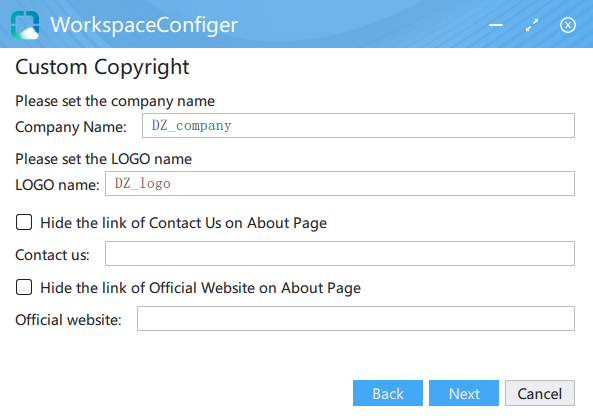593x416 pixels.
Task: Click the Custom Copyright heading
Action: click(x=102, y=67)
